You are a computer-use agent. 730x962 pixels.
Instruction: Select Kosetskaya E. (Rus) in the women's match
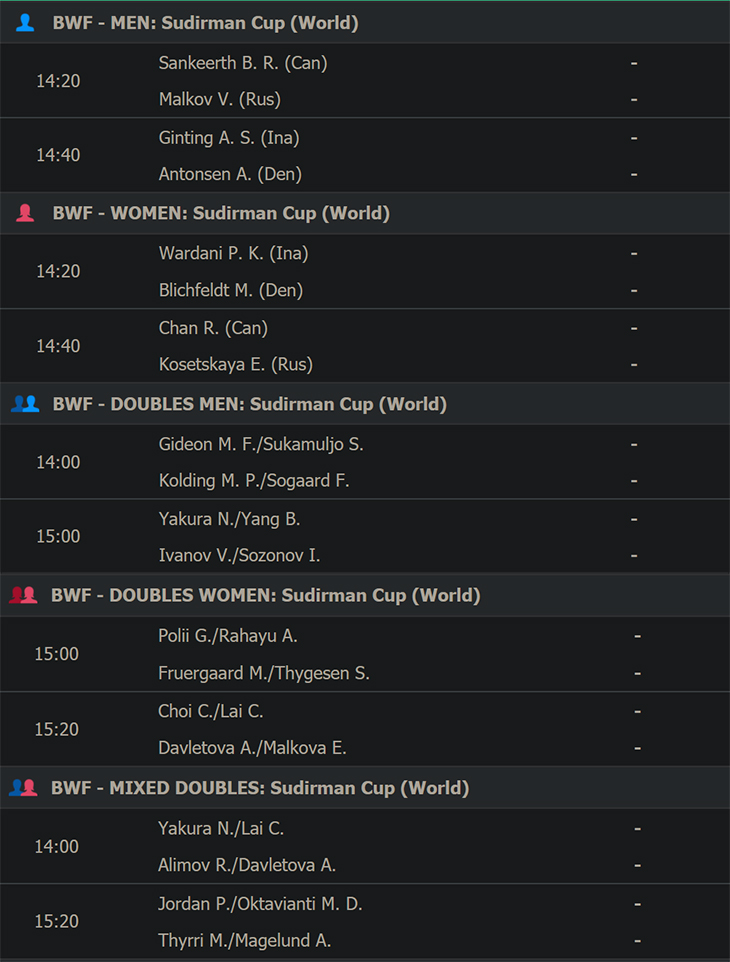pyautogui.click(x=236, y=364)
